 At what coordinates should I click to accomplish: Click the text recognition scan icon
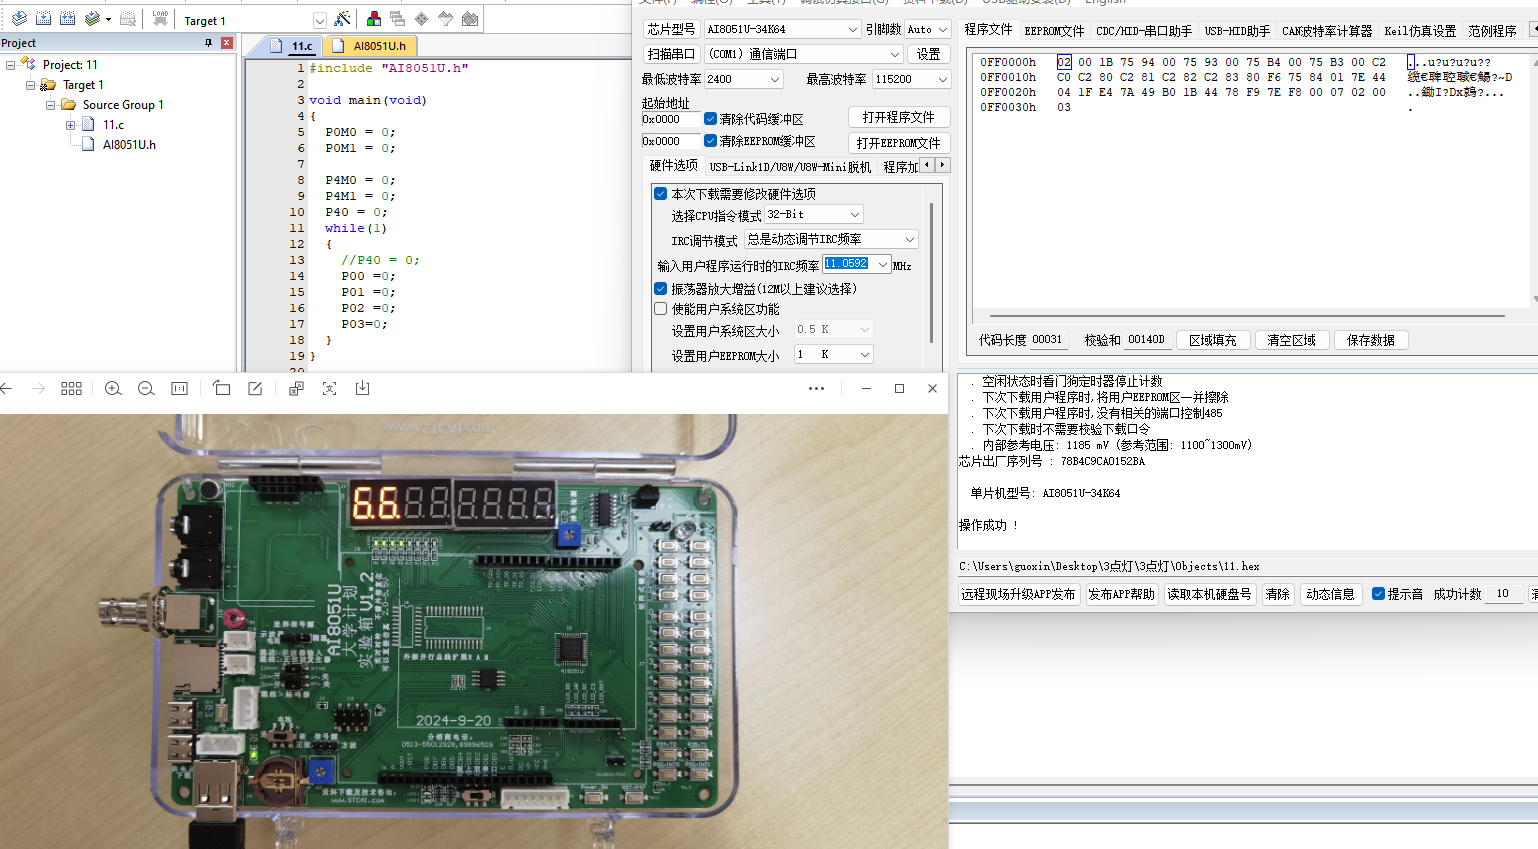[329, 389]
